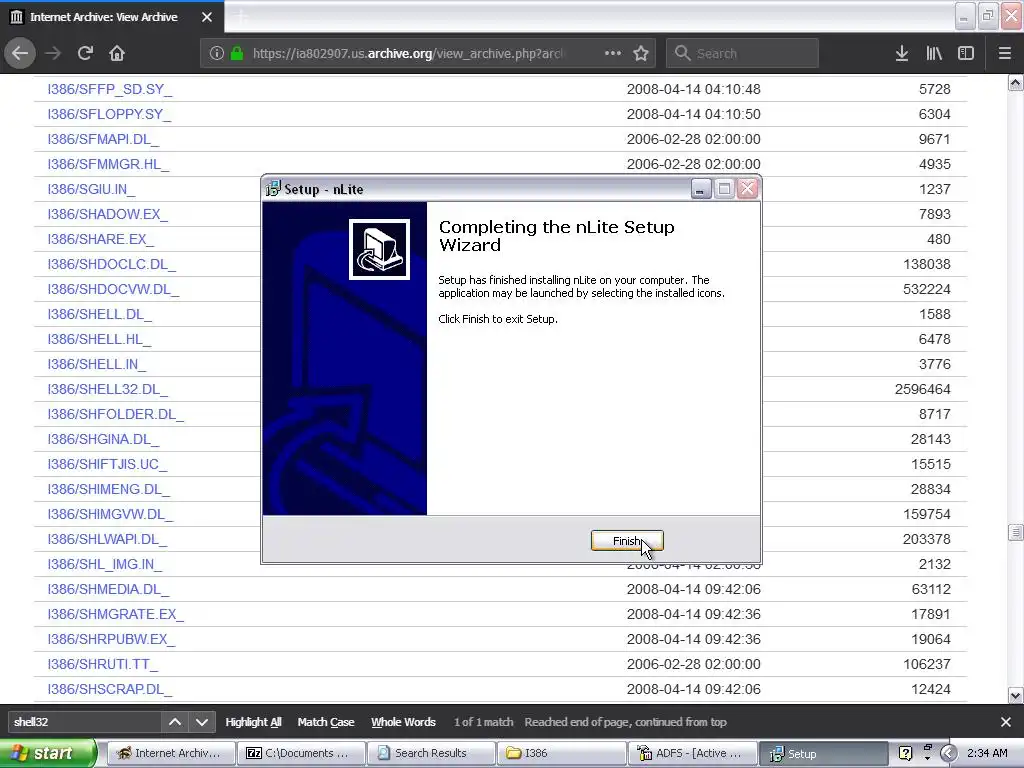Open the I386/SHMGRATE.EX_ link

pos(116,614)
